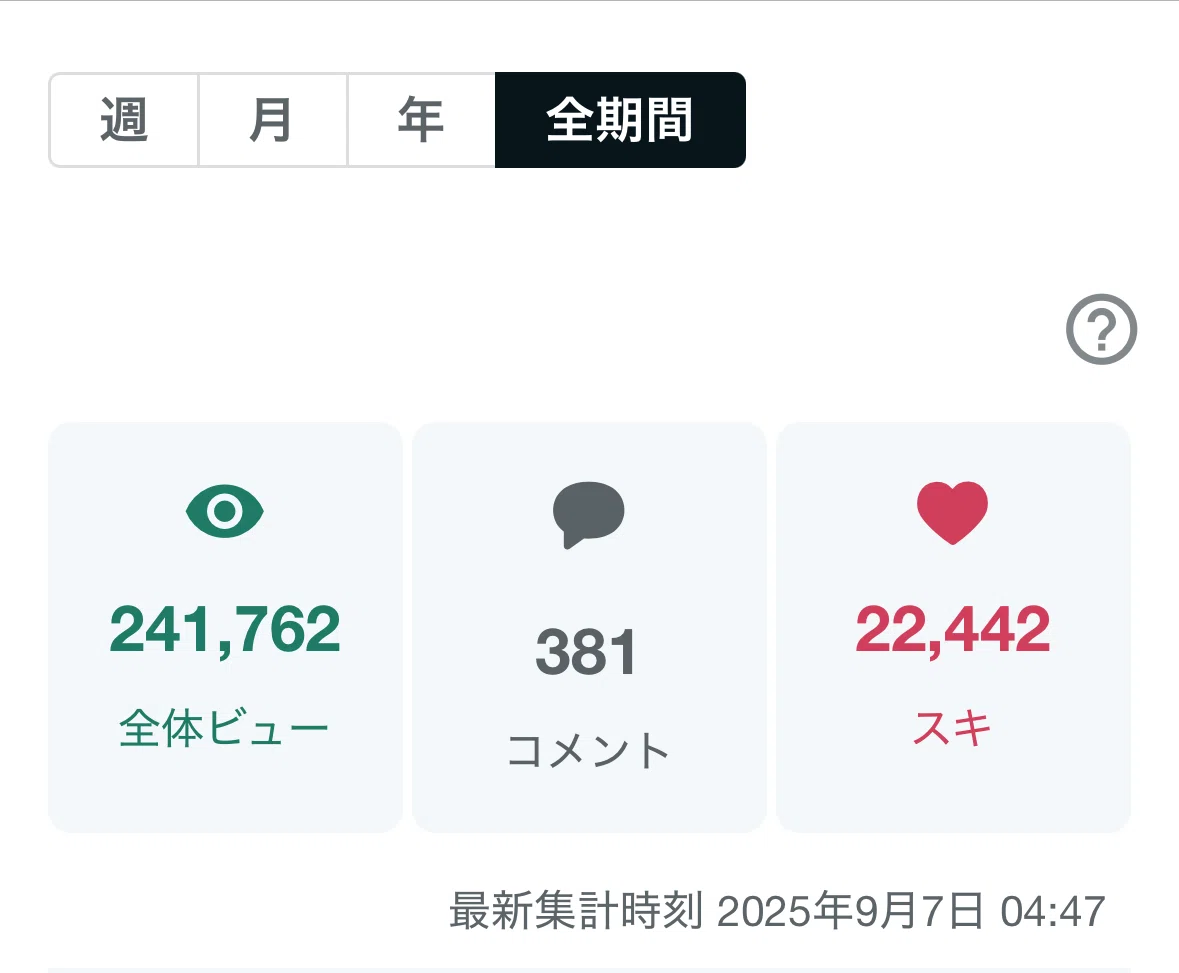The width and height of the screenshot is (1179, 973).
Task: Open the total views stat card
Action: click(x=226, y=627)
